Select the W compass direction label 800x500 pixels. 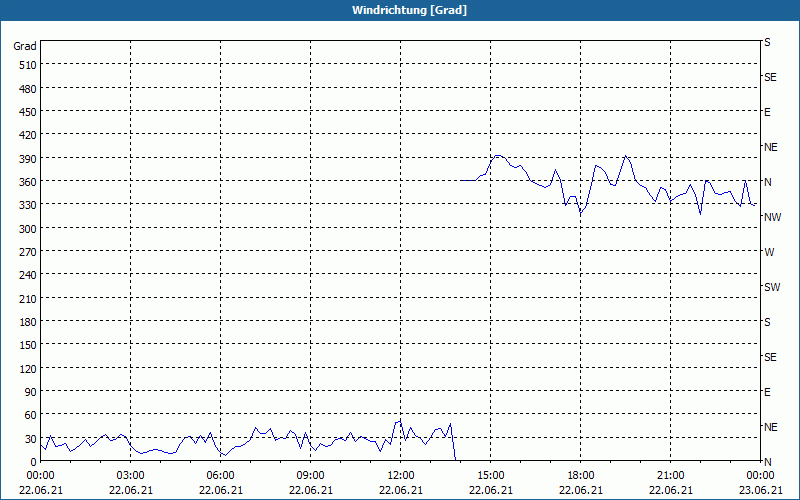[769, 252]
